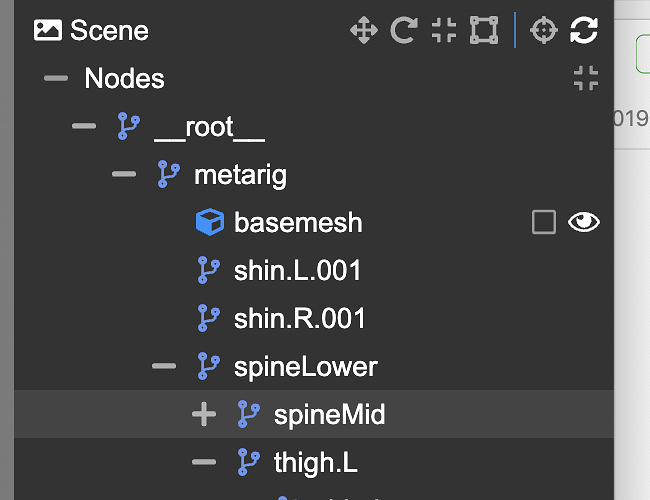Click the refresh scene icon
650x500 pixels.
[x=583, y=30]
